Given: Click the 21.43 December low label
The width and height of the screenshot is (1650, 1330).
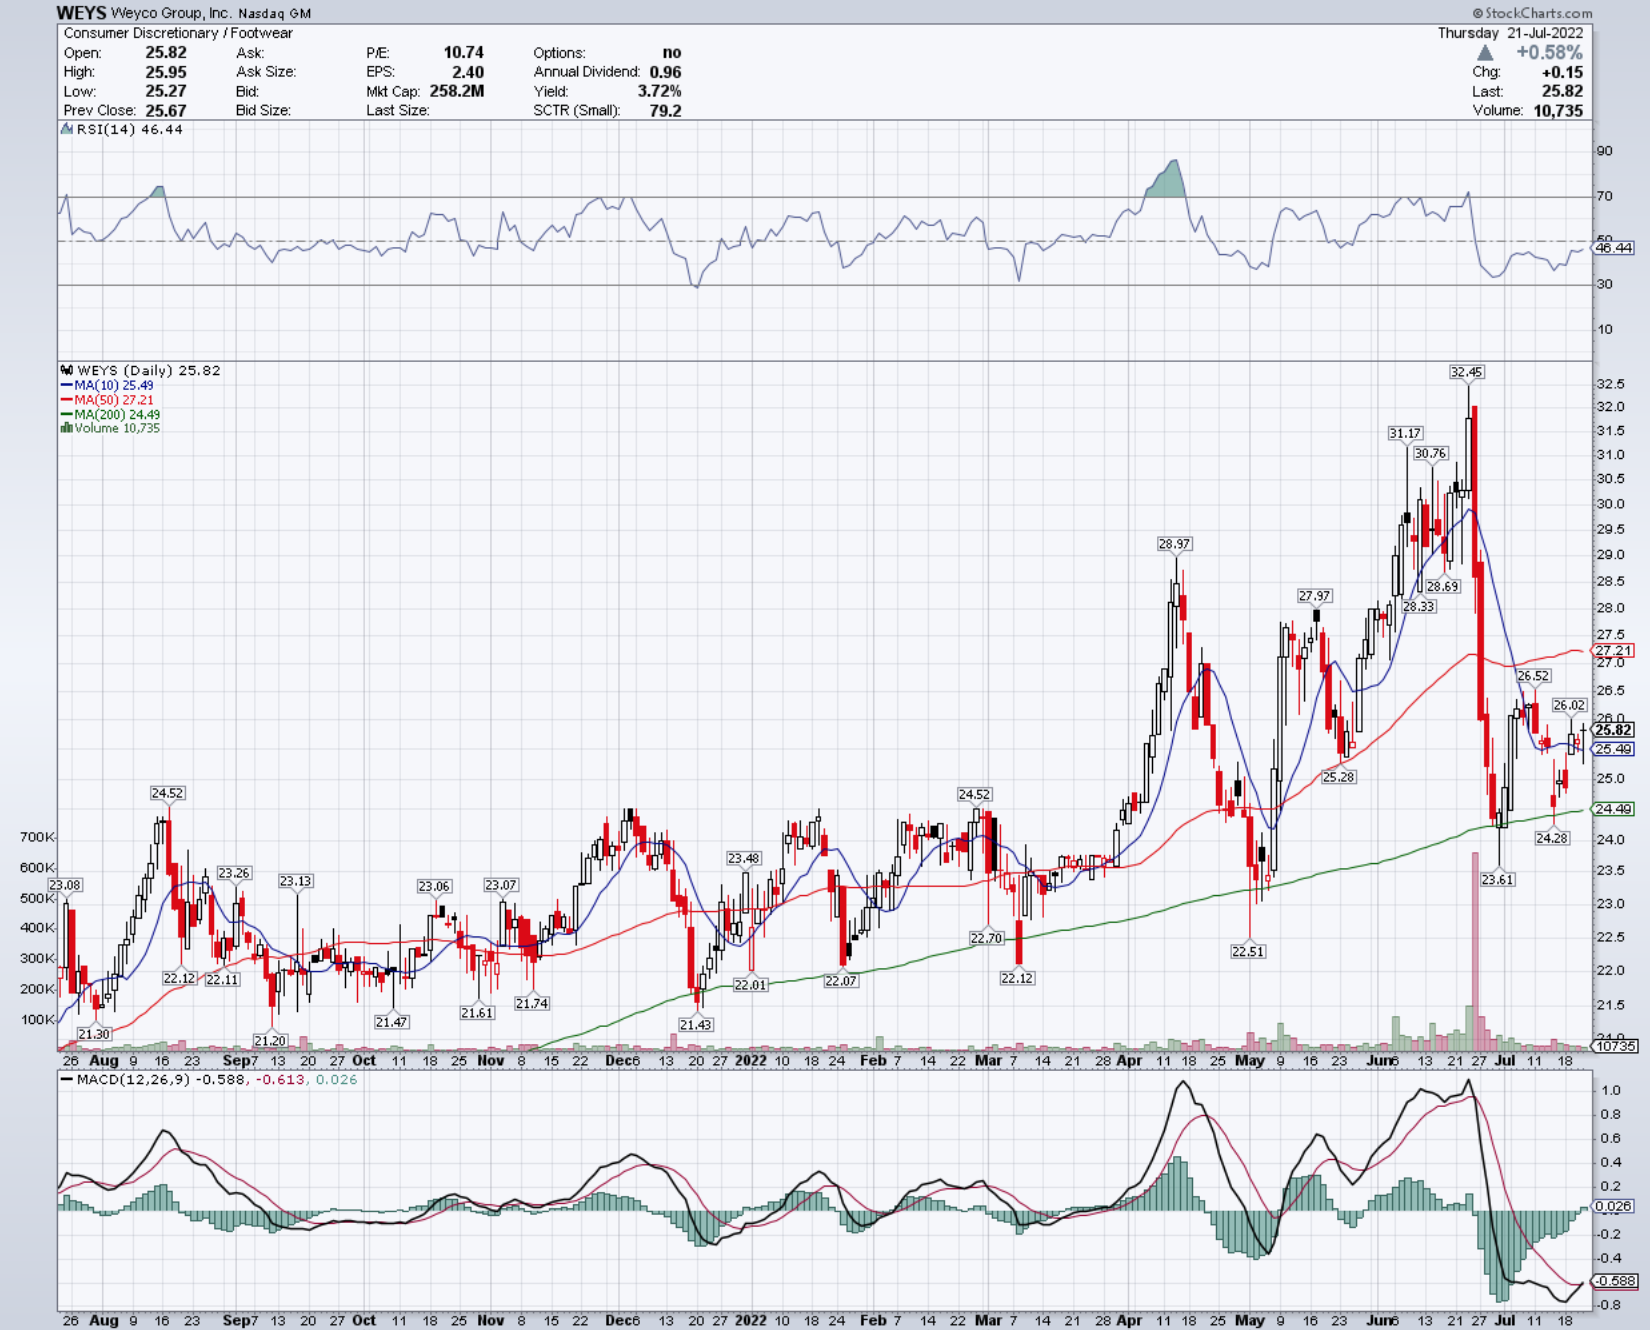Looking at the screenshot, I should click(x=696, y=1024).
